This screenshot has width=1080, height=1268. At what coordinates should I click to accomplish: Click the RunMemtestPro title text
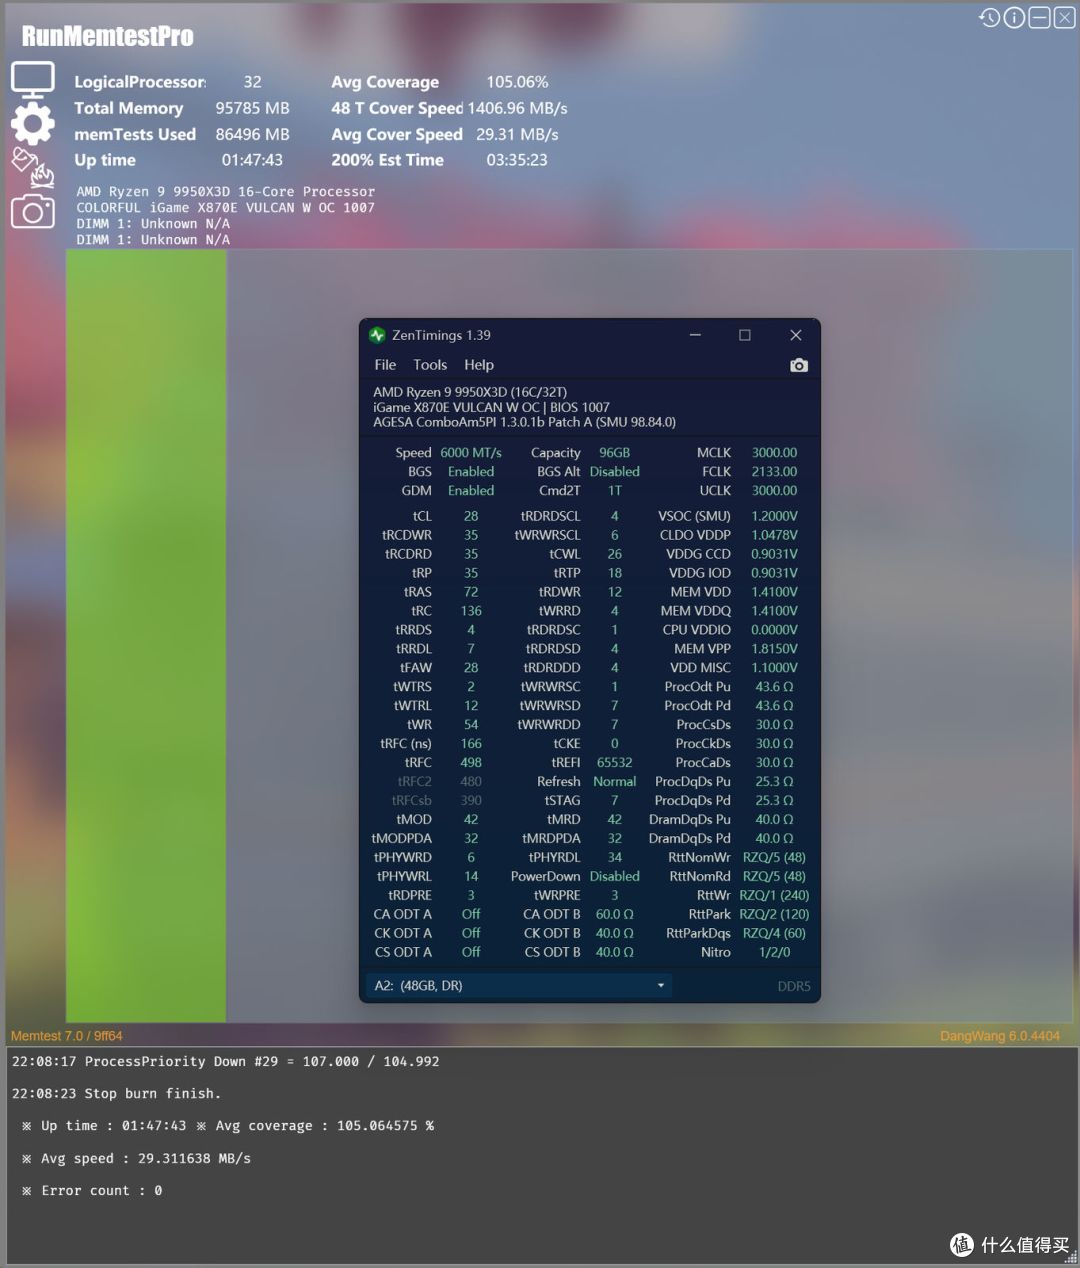coord(108,36)
